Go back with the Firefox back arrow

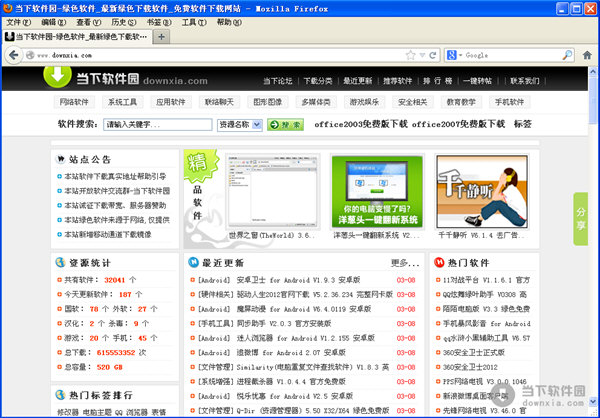(13, 55)
